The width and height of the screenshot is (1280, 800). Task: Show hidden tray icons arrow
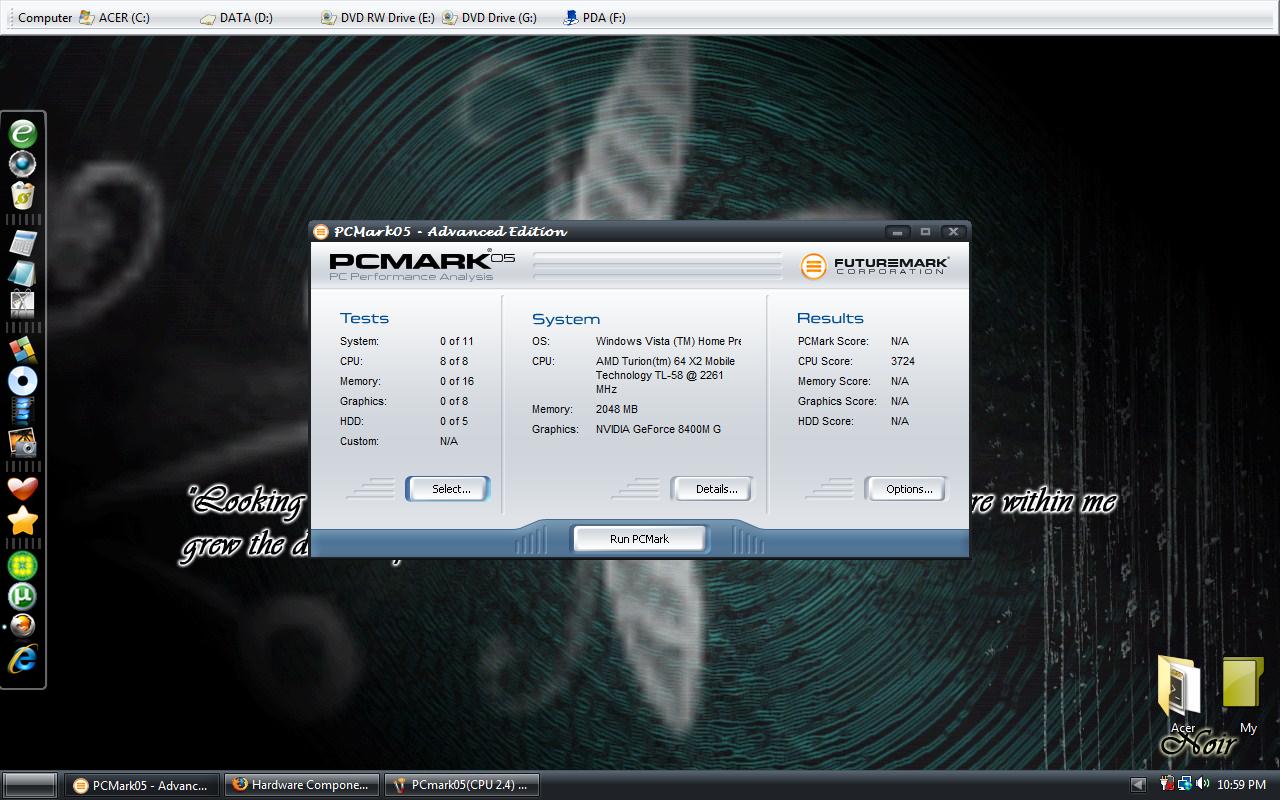click(1138, 784)
